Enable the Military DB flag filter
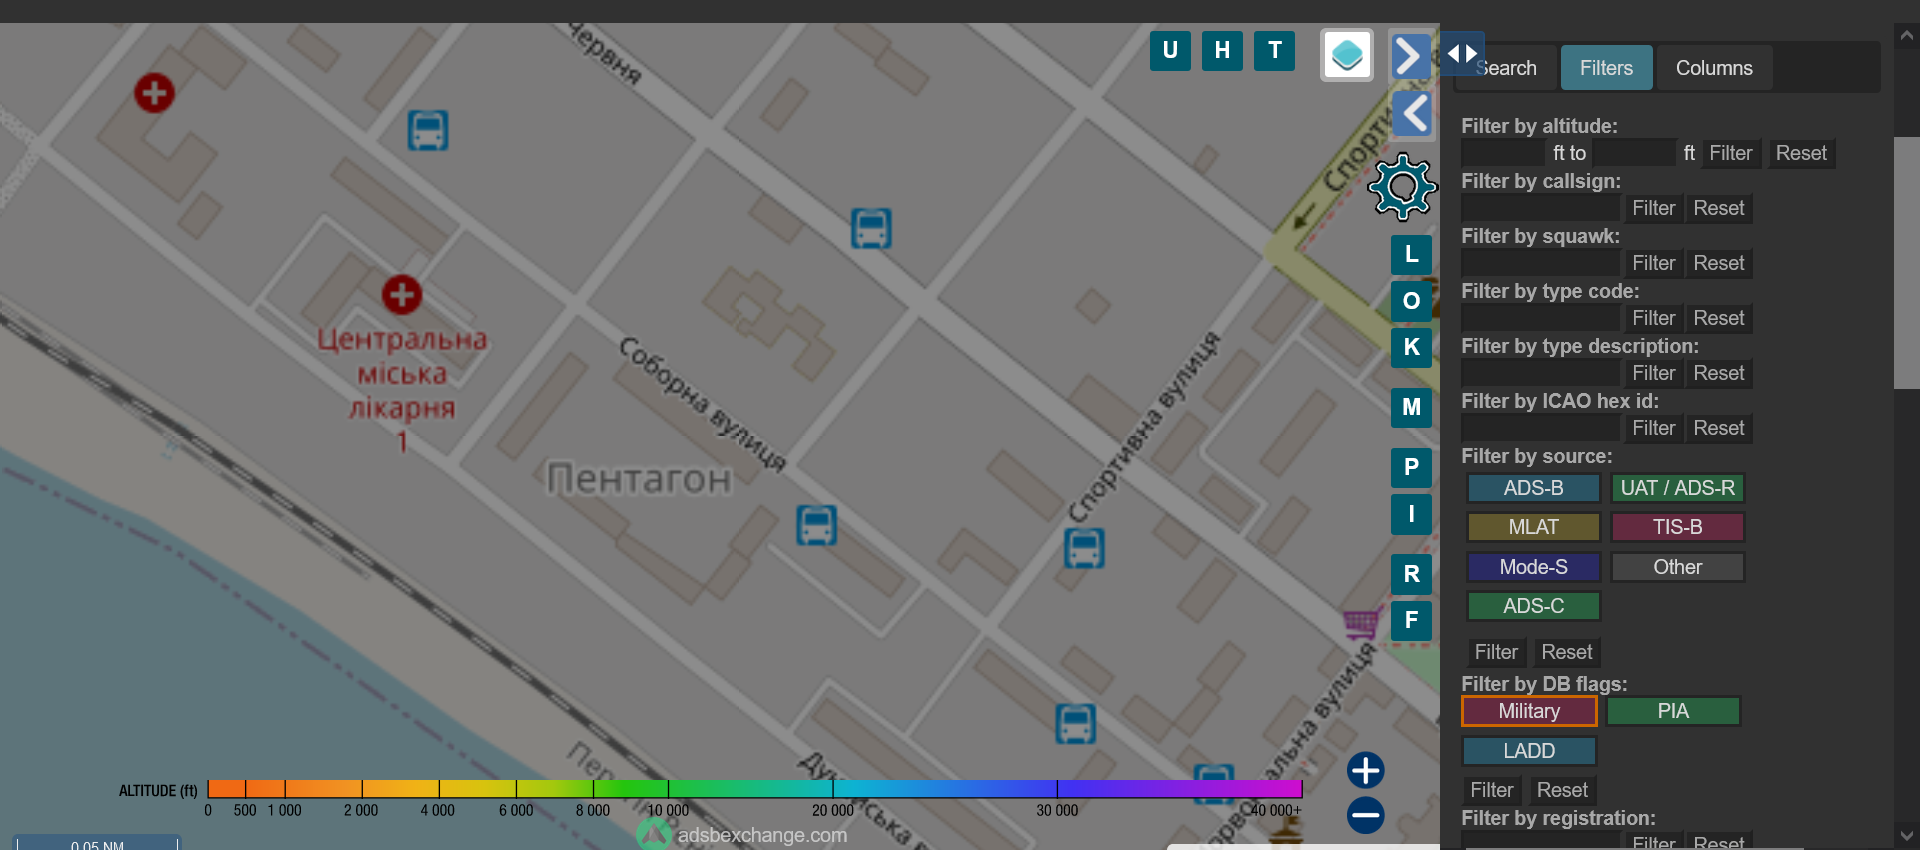The width and height of the screenshot is (1920, 850). 1529,711
